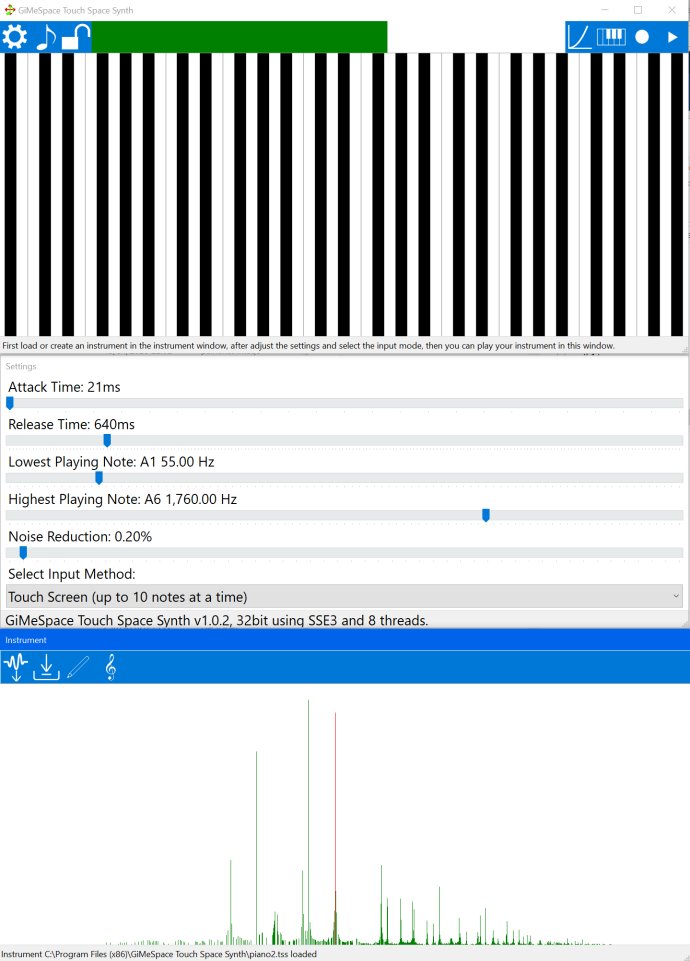Click the Attack Time slider handle
Image resolution: width=690 pixels, height=961 pixels.
click(10, 403)
